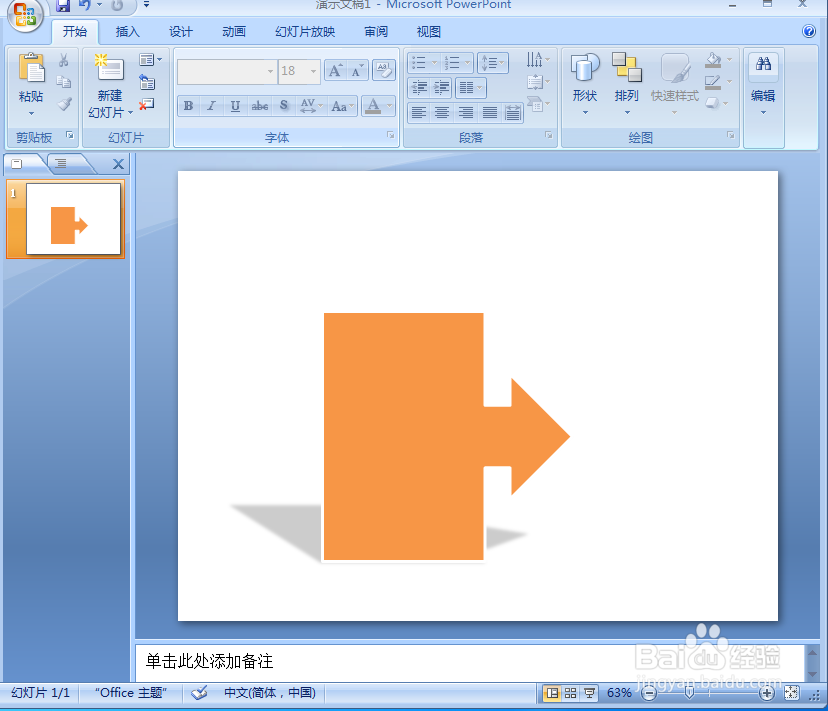Click the Decrease indent icon
The height and width of the screenshot is (711, 828).
click(x=420, y=88)
